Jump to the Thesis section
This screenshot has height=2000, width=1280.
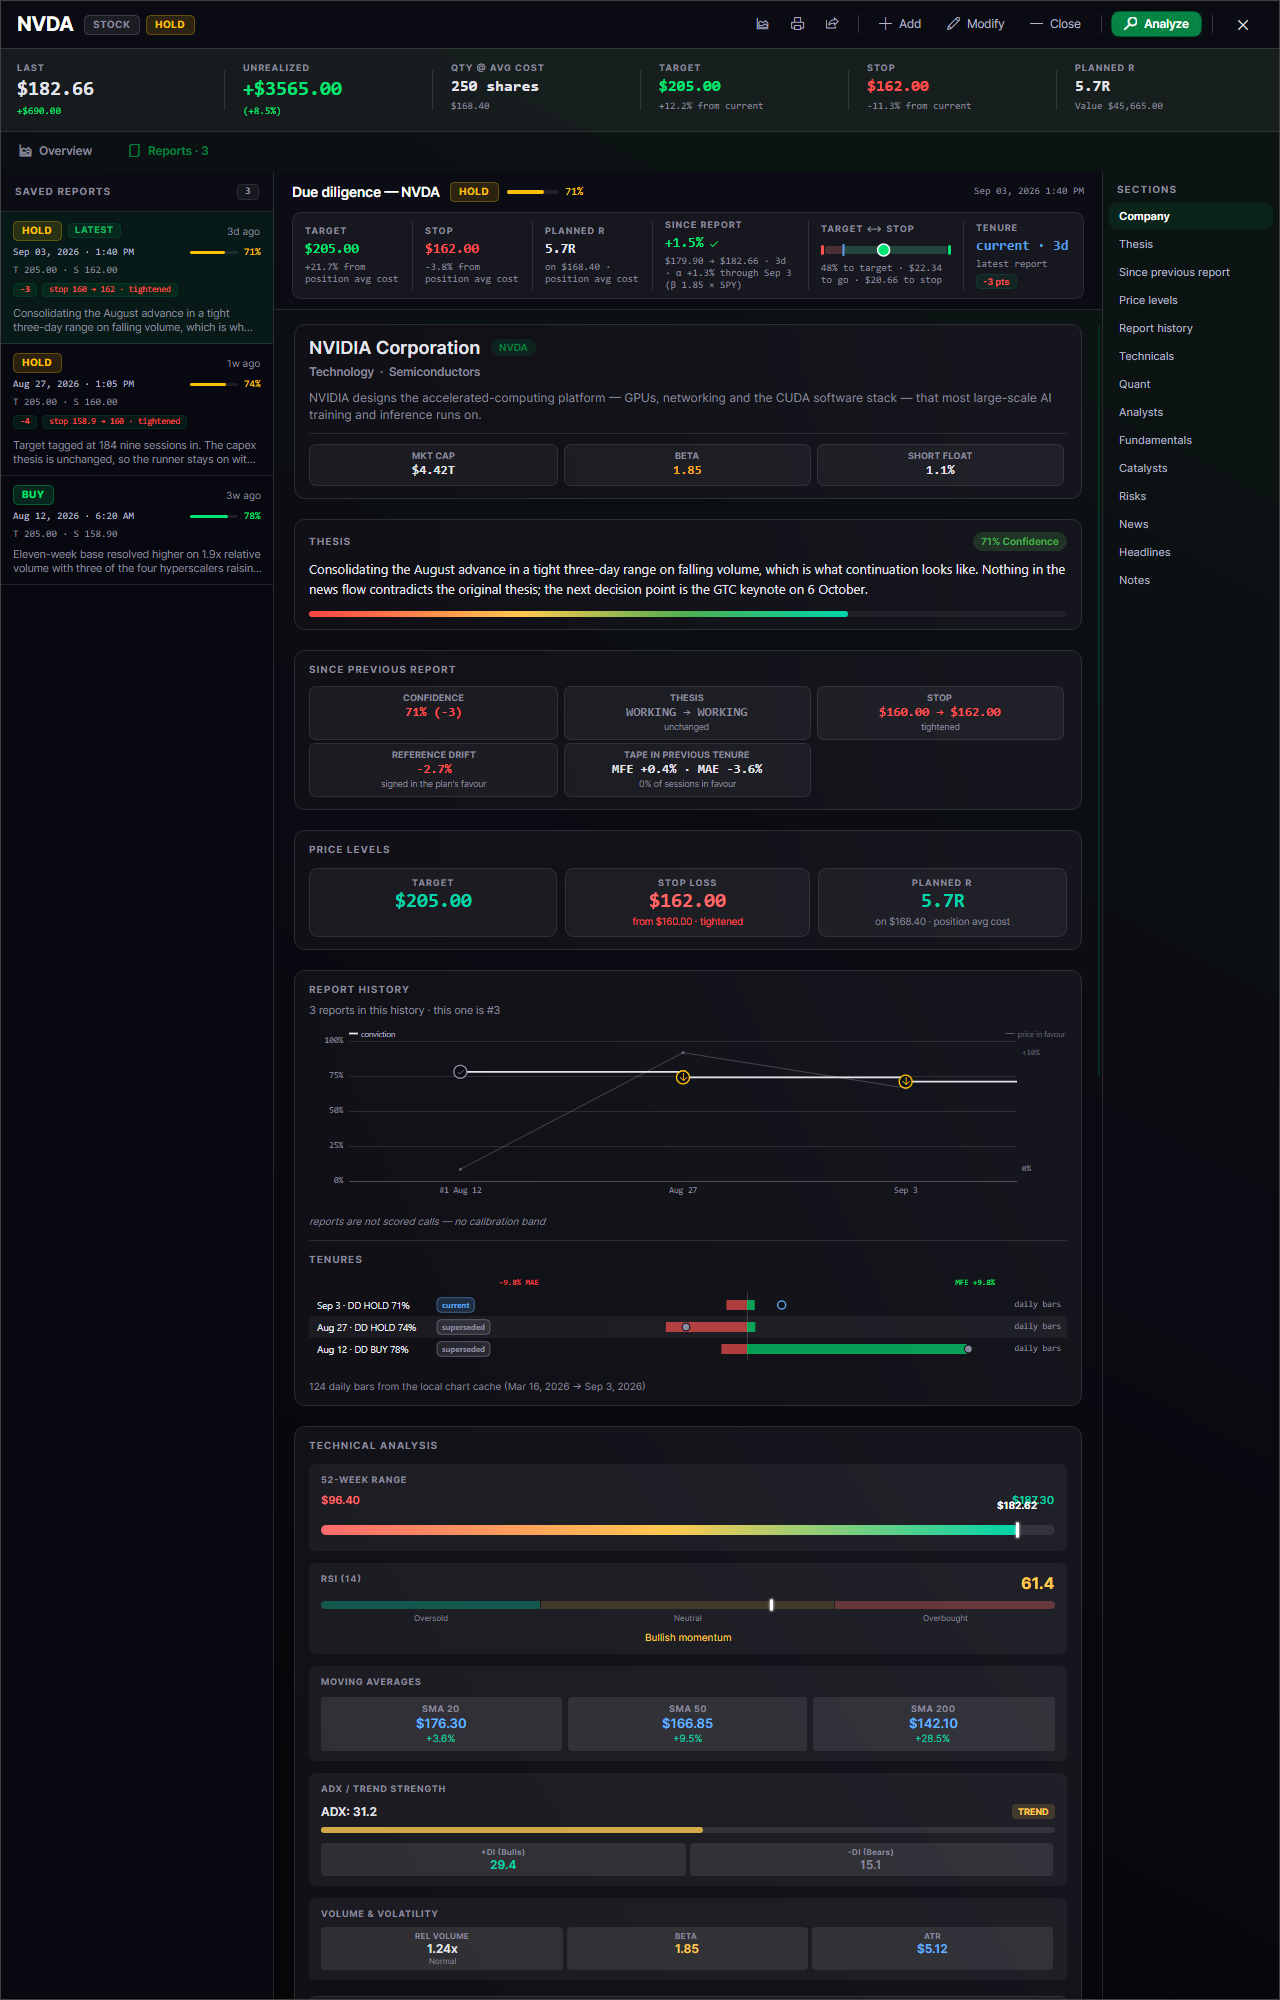1190,244
